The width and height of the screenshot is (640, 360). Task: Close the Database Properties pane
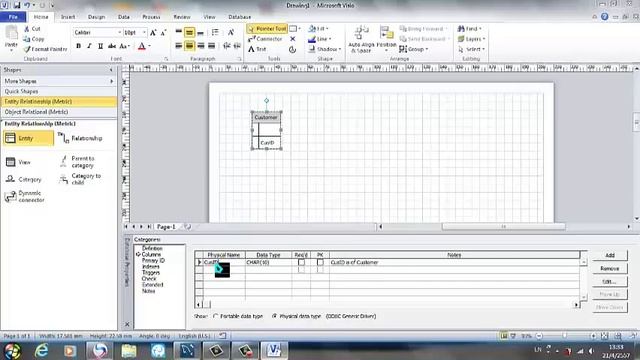click(x=127, y=324)
